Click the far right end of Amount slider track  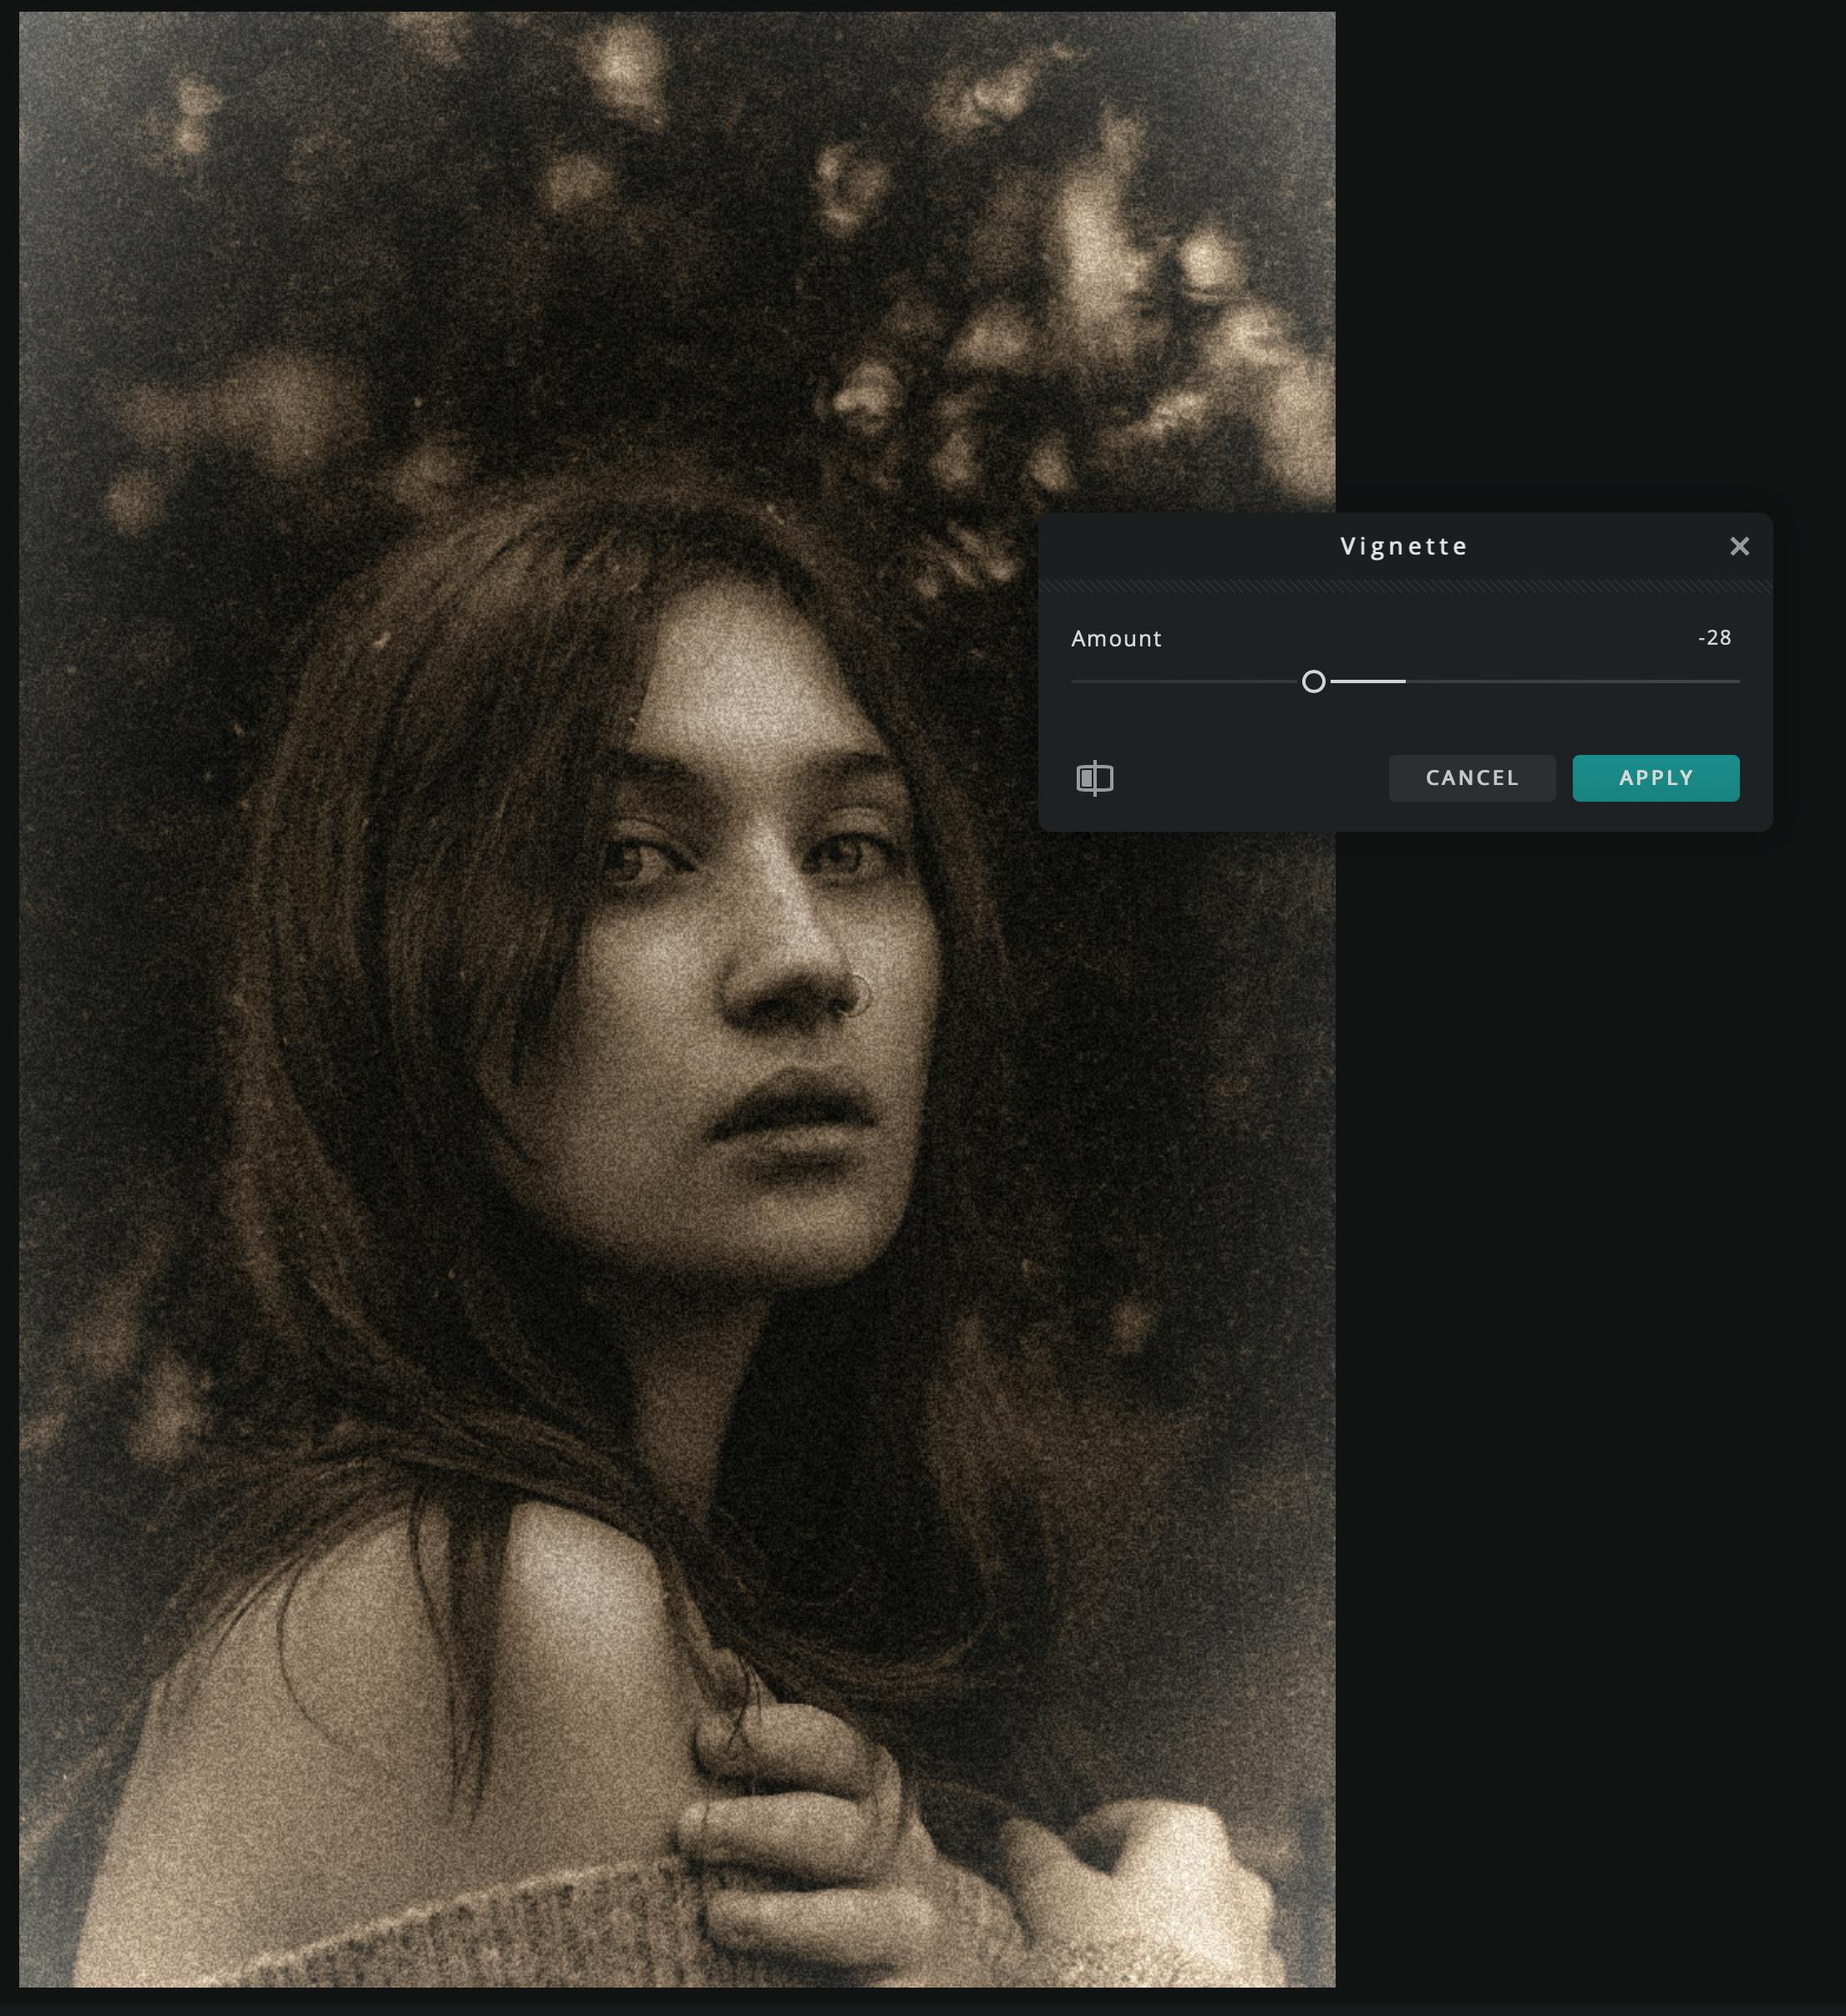click(x=1737, y=682)
